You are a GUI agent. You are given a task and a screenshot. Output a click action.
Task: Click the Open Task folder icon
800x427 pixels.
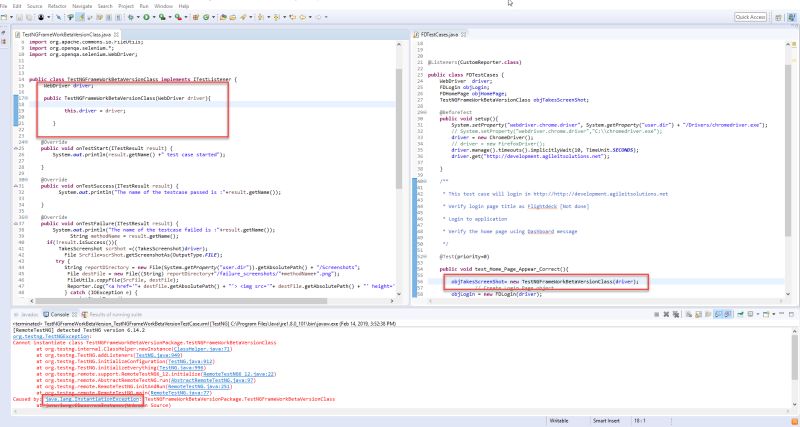click(233, 17)
